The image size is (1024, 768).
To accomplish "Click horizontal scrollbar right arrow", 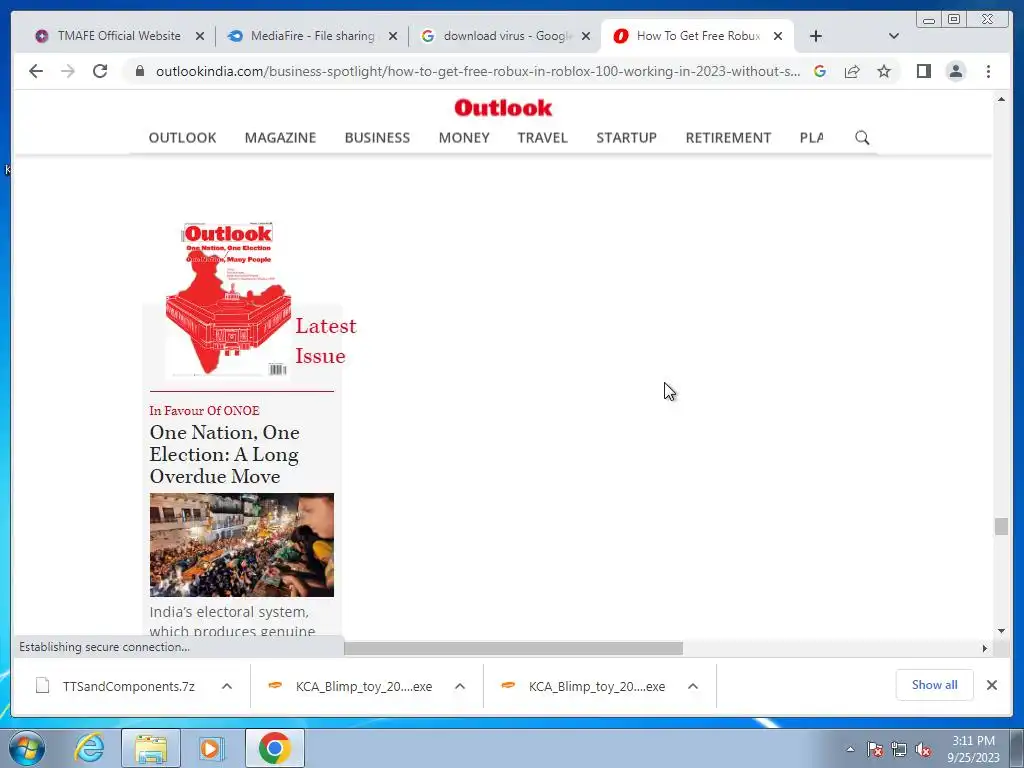I will tap(985, 648).
